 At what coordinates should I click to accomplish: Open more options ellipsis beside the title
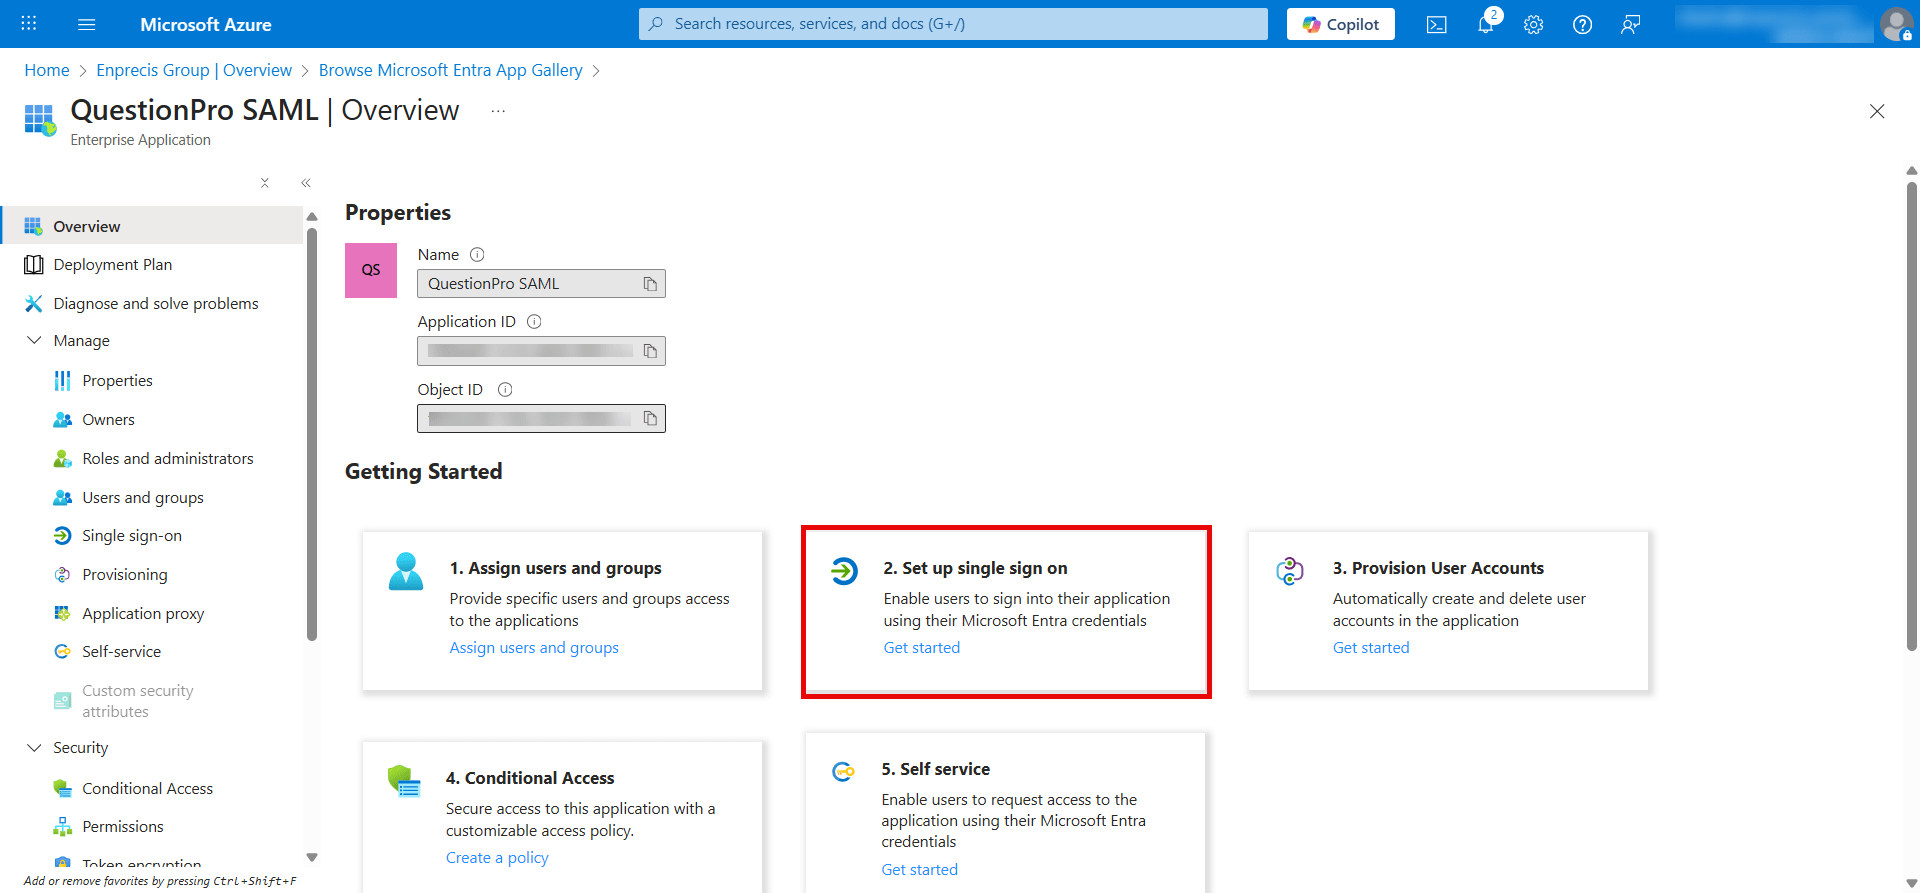click(x=498, y=111)
